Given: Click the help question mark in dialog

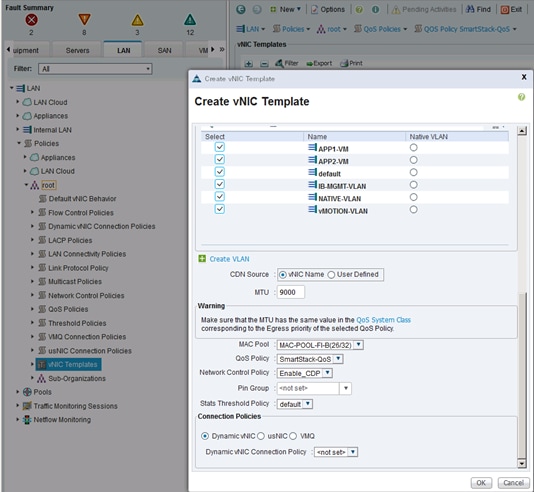Looking at the screenshot, I should (x=521, y=97).
